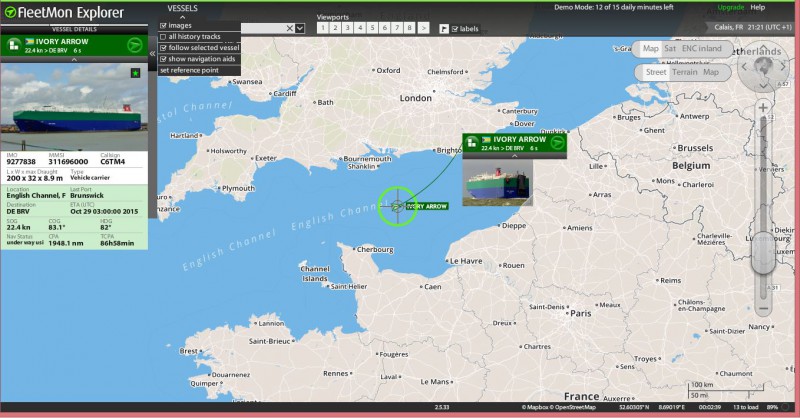800x418 pixels.
Task: Go to viewport 1
Action: (323, 28)
